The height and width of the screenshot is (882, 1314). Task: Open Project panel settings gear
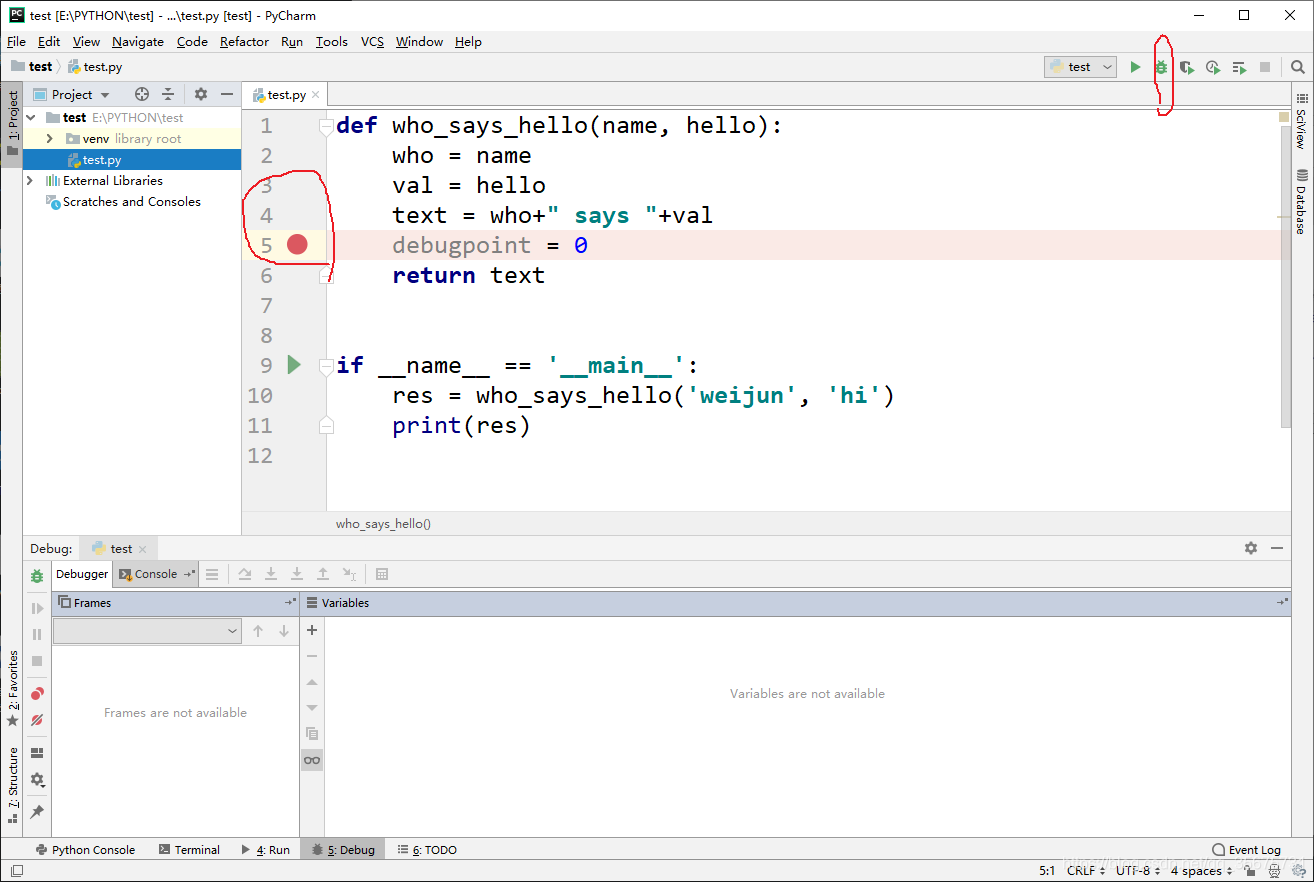pyautogui.click(x=201, y=94)
